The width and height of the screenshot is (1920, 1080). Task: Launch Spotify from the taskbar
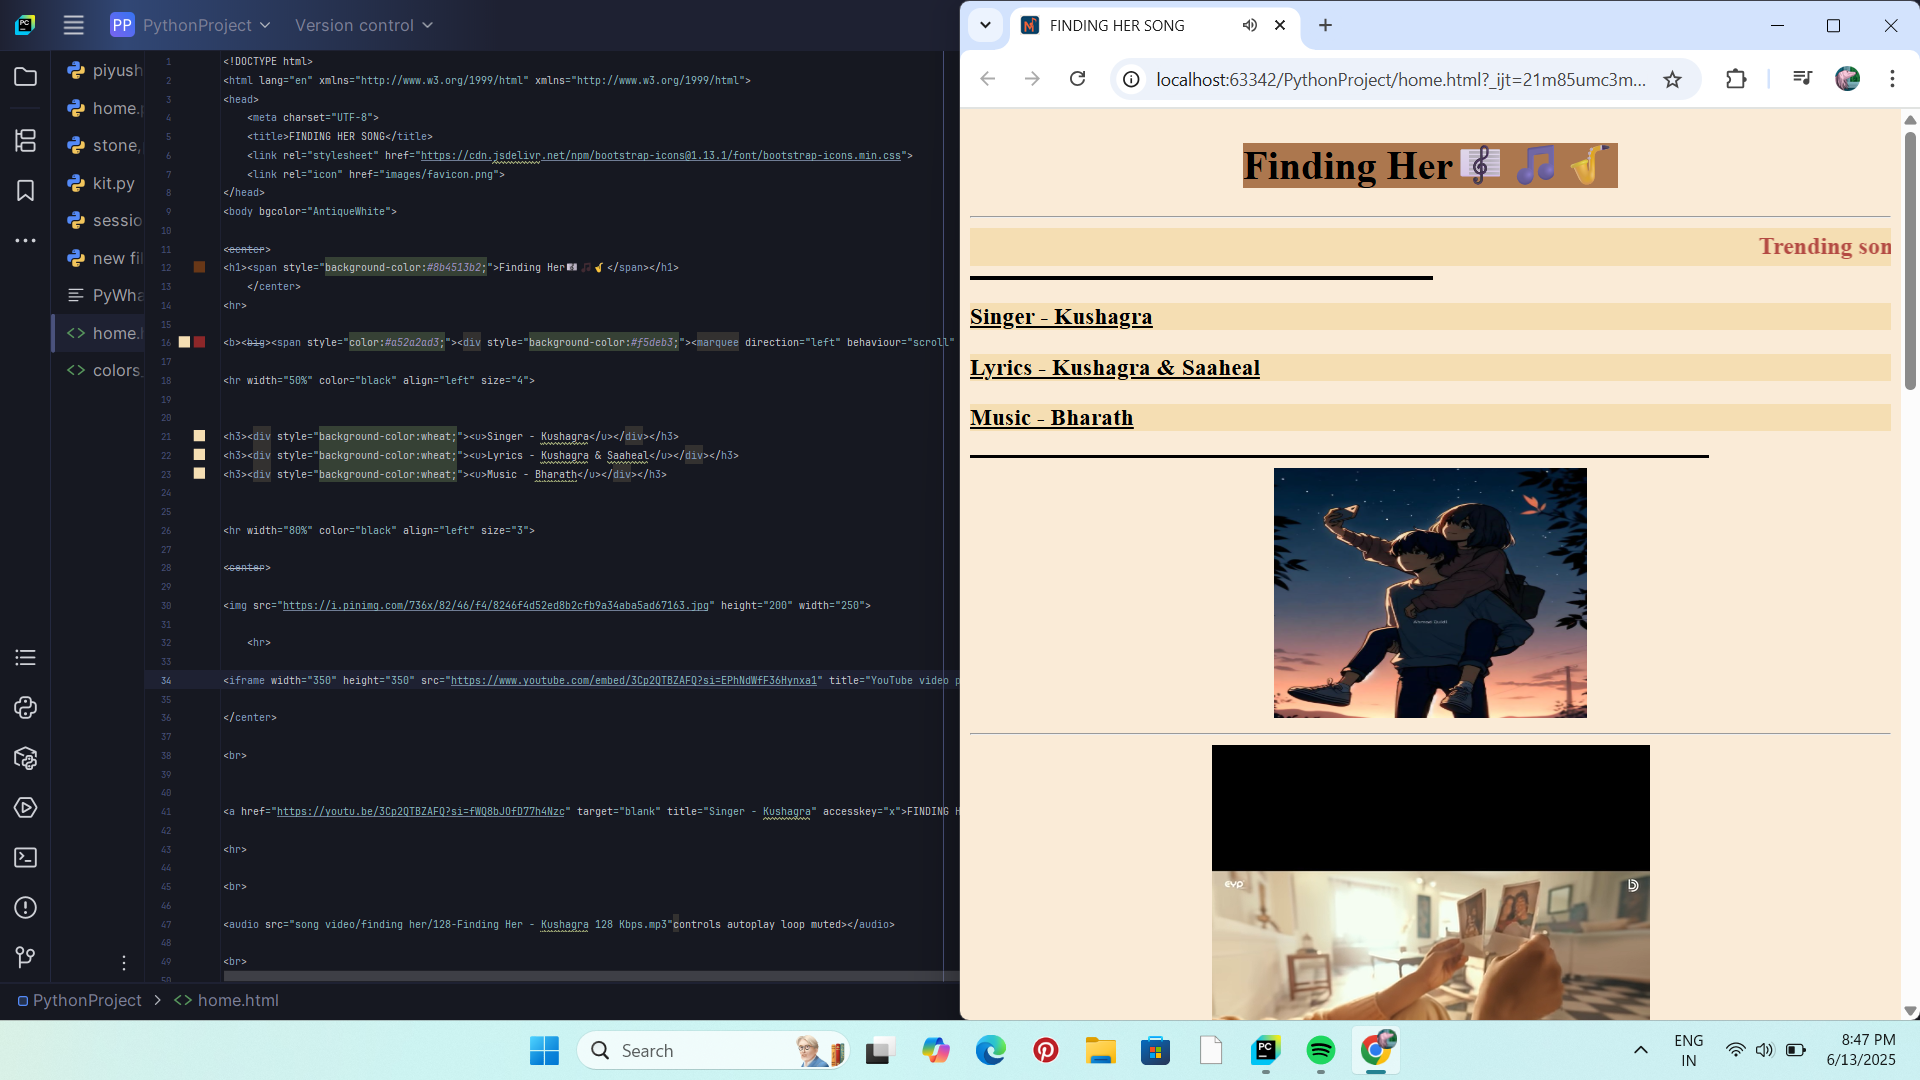[1321, 1050]
